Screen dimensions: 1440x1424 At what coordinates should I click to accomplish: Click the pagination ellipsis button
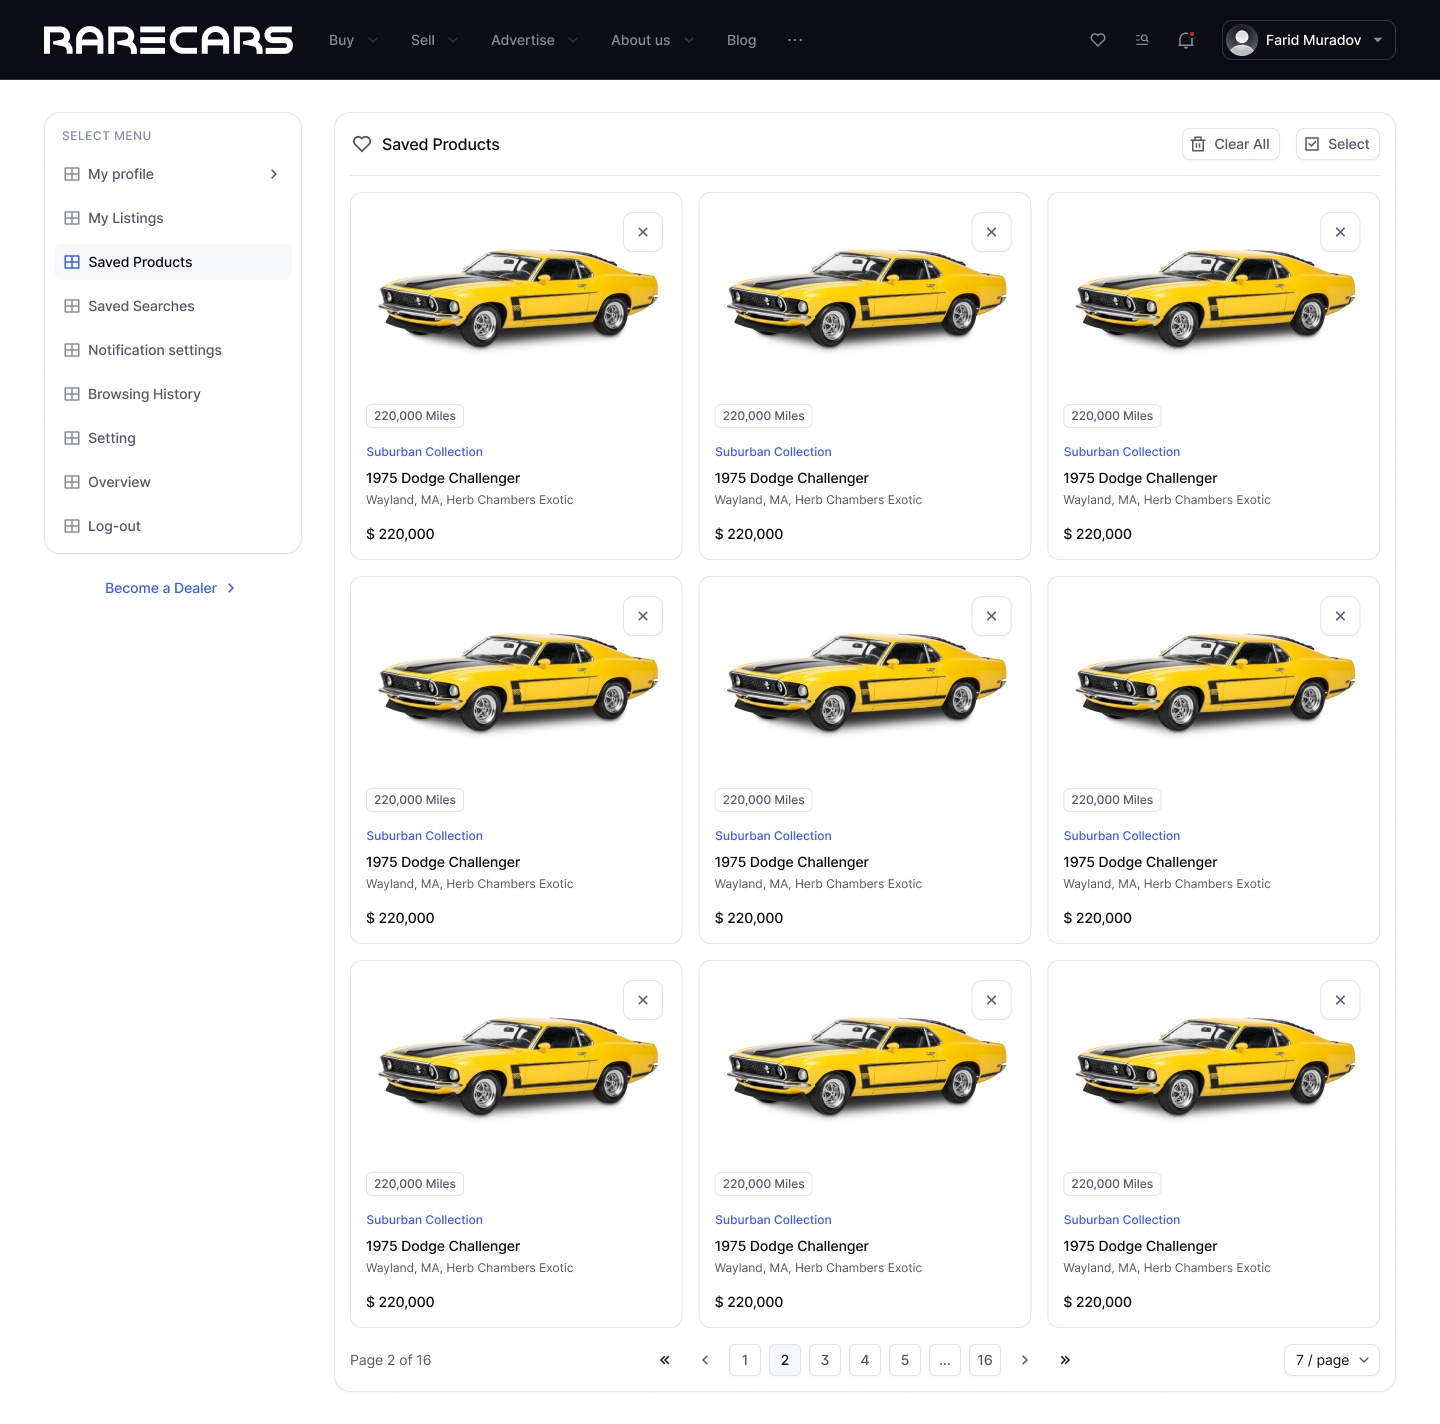(945, 1360)
